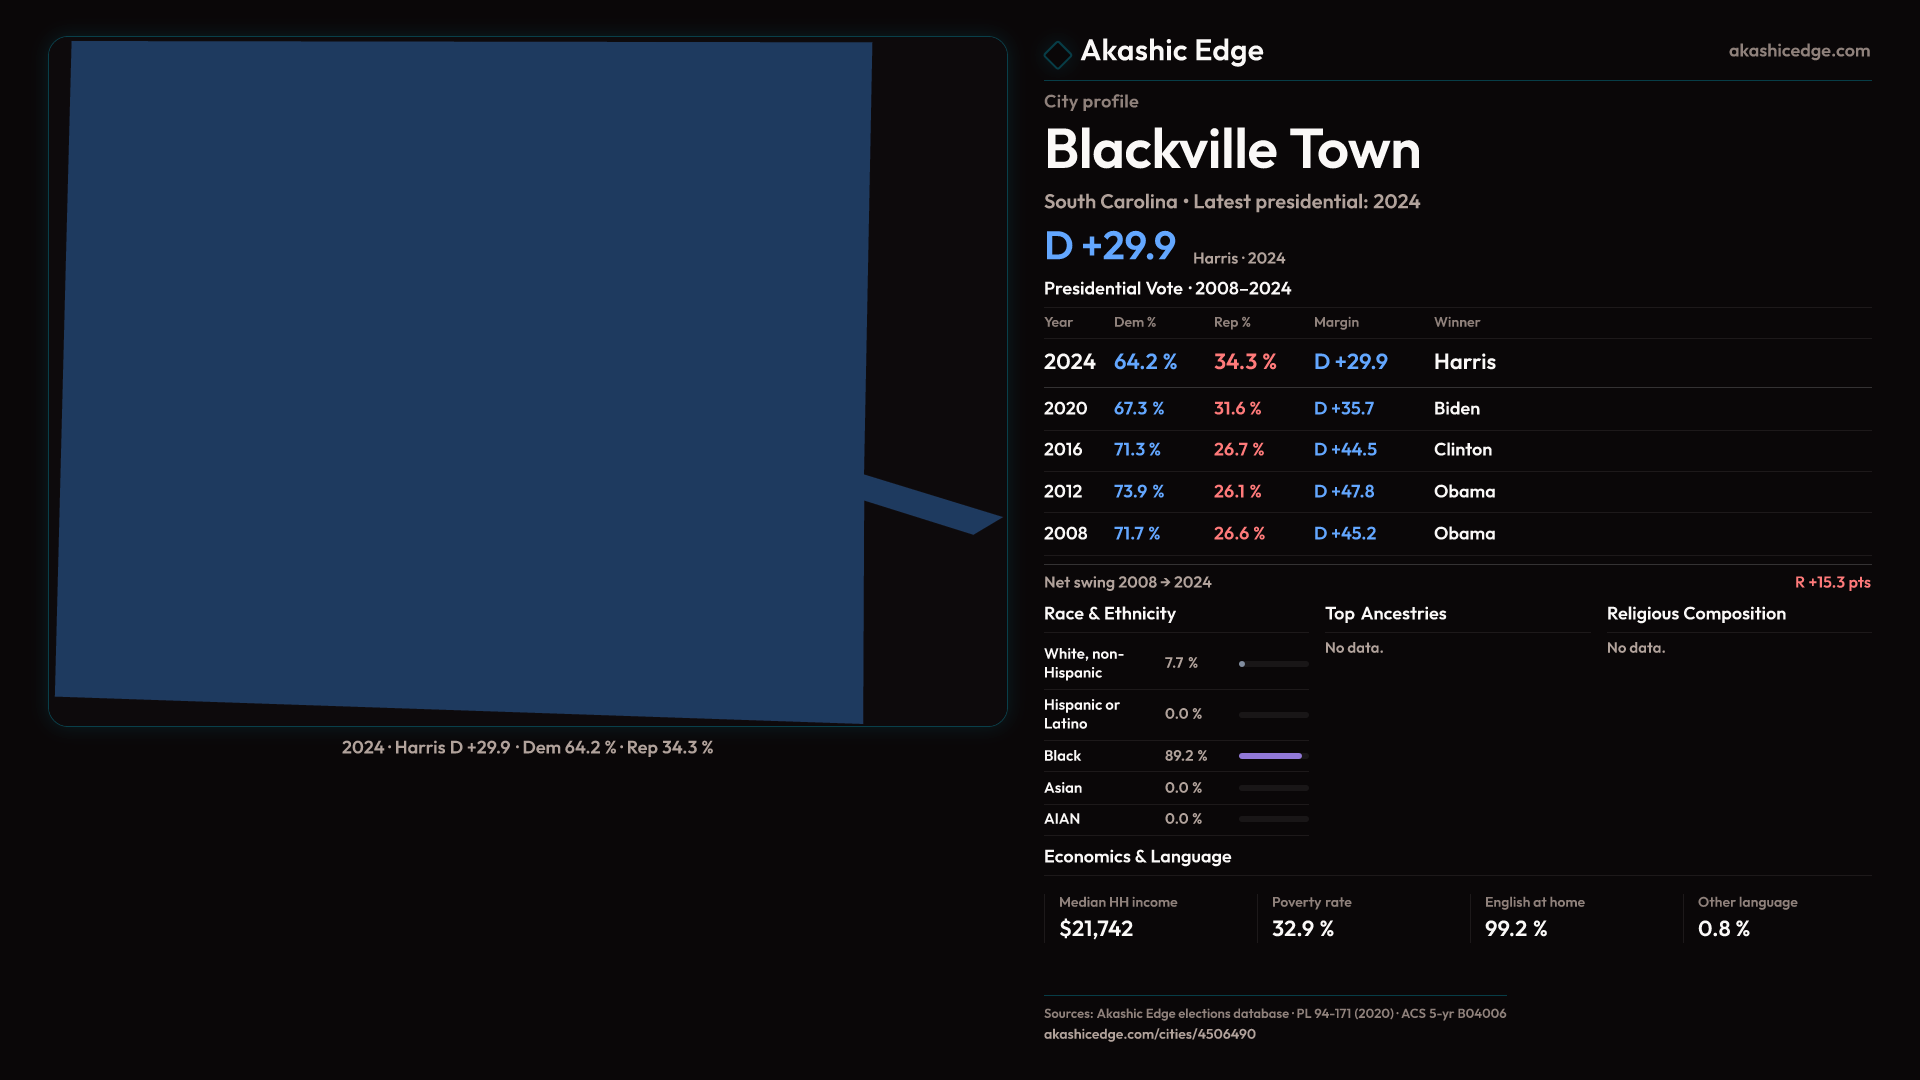Click the large D +29.9 margin headline

click(1110, 246)
